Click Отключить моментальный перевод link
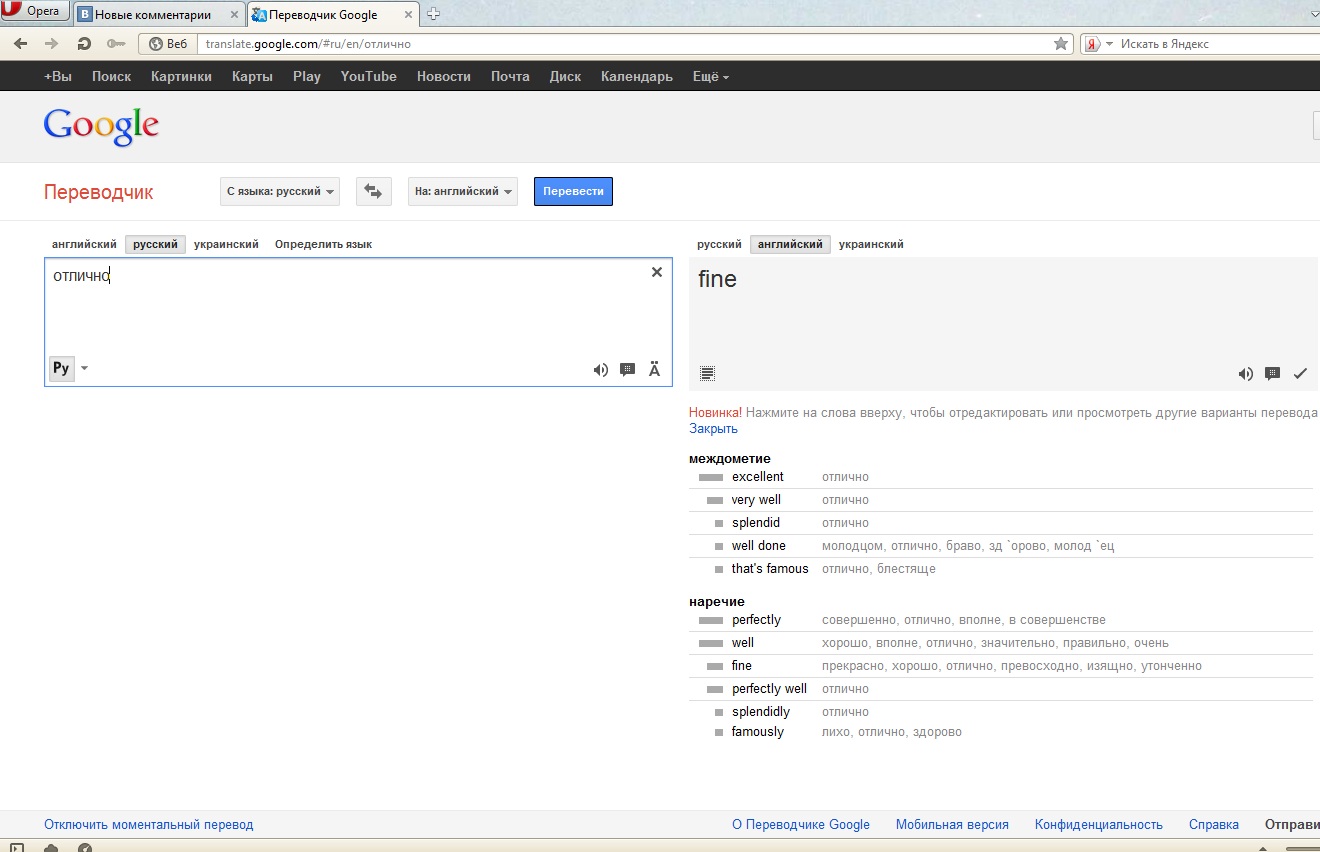Screen dimensions: 1320x852 coord(149,825)
